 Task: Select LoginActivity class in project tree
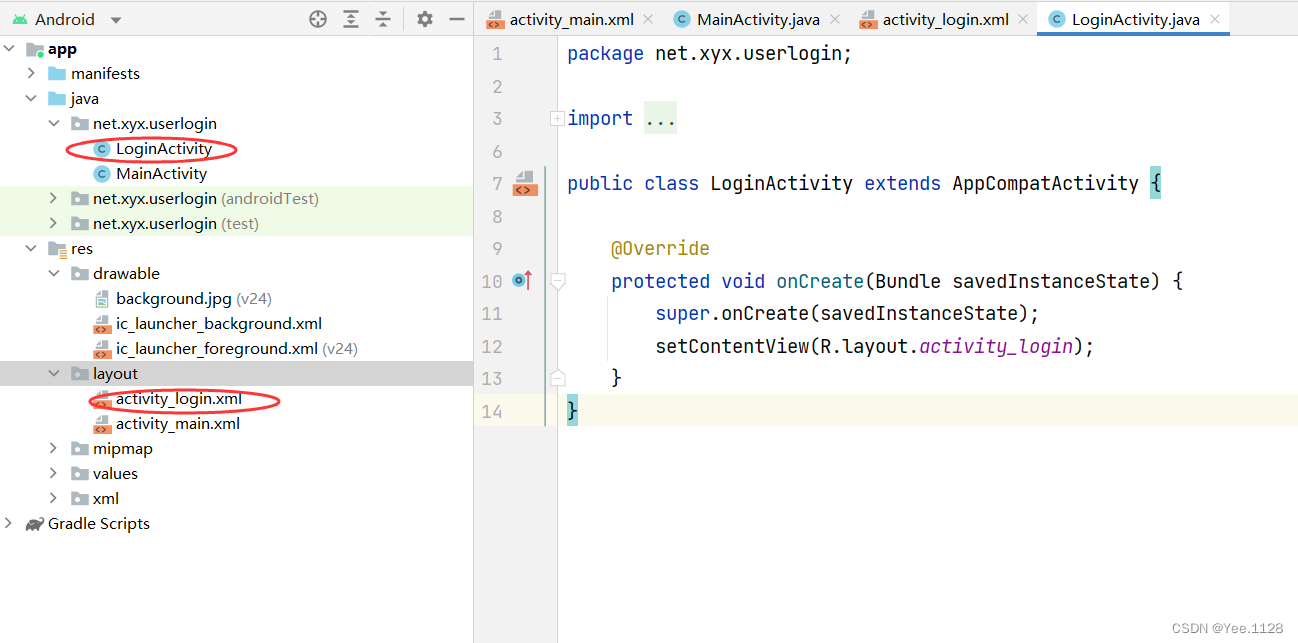pos(164,148)
